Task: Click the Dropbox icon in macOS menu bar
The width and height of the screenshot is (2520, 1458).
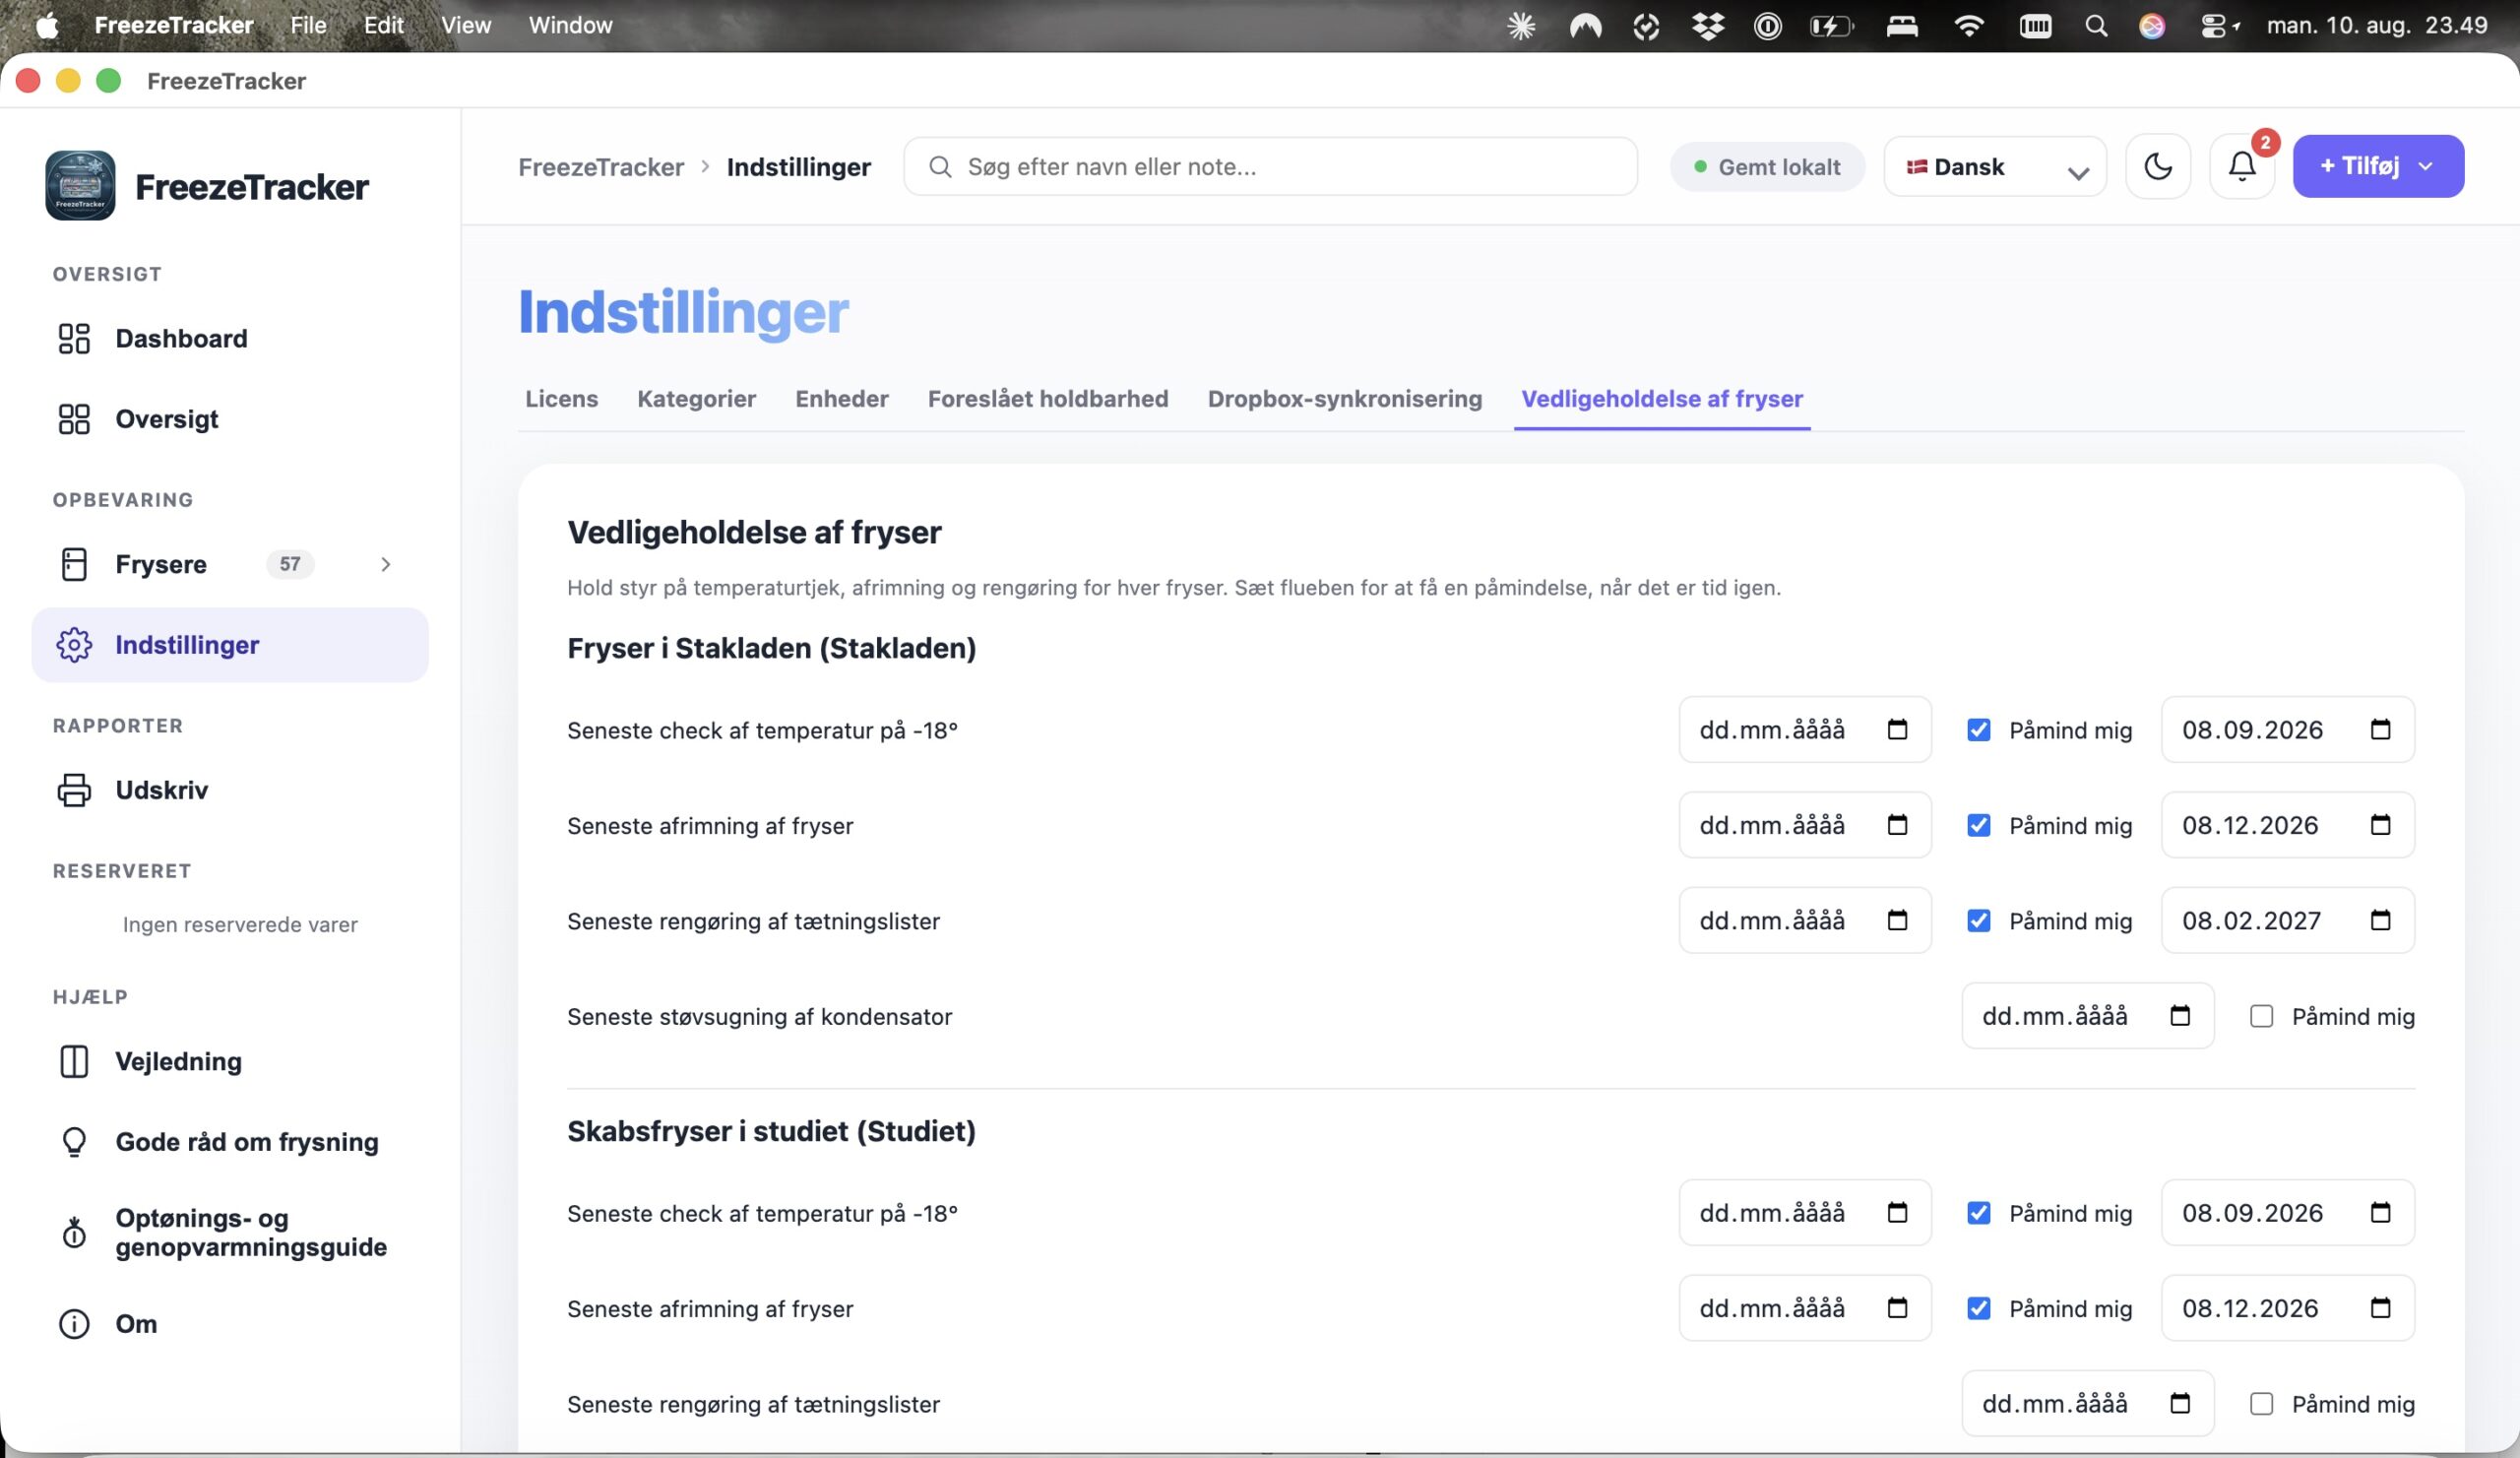Action: 1707,26
